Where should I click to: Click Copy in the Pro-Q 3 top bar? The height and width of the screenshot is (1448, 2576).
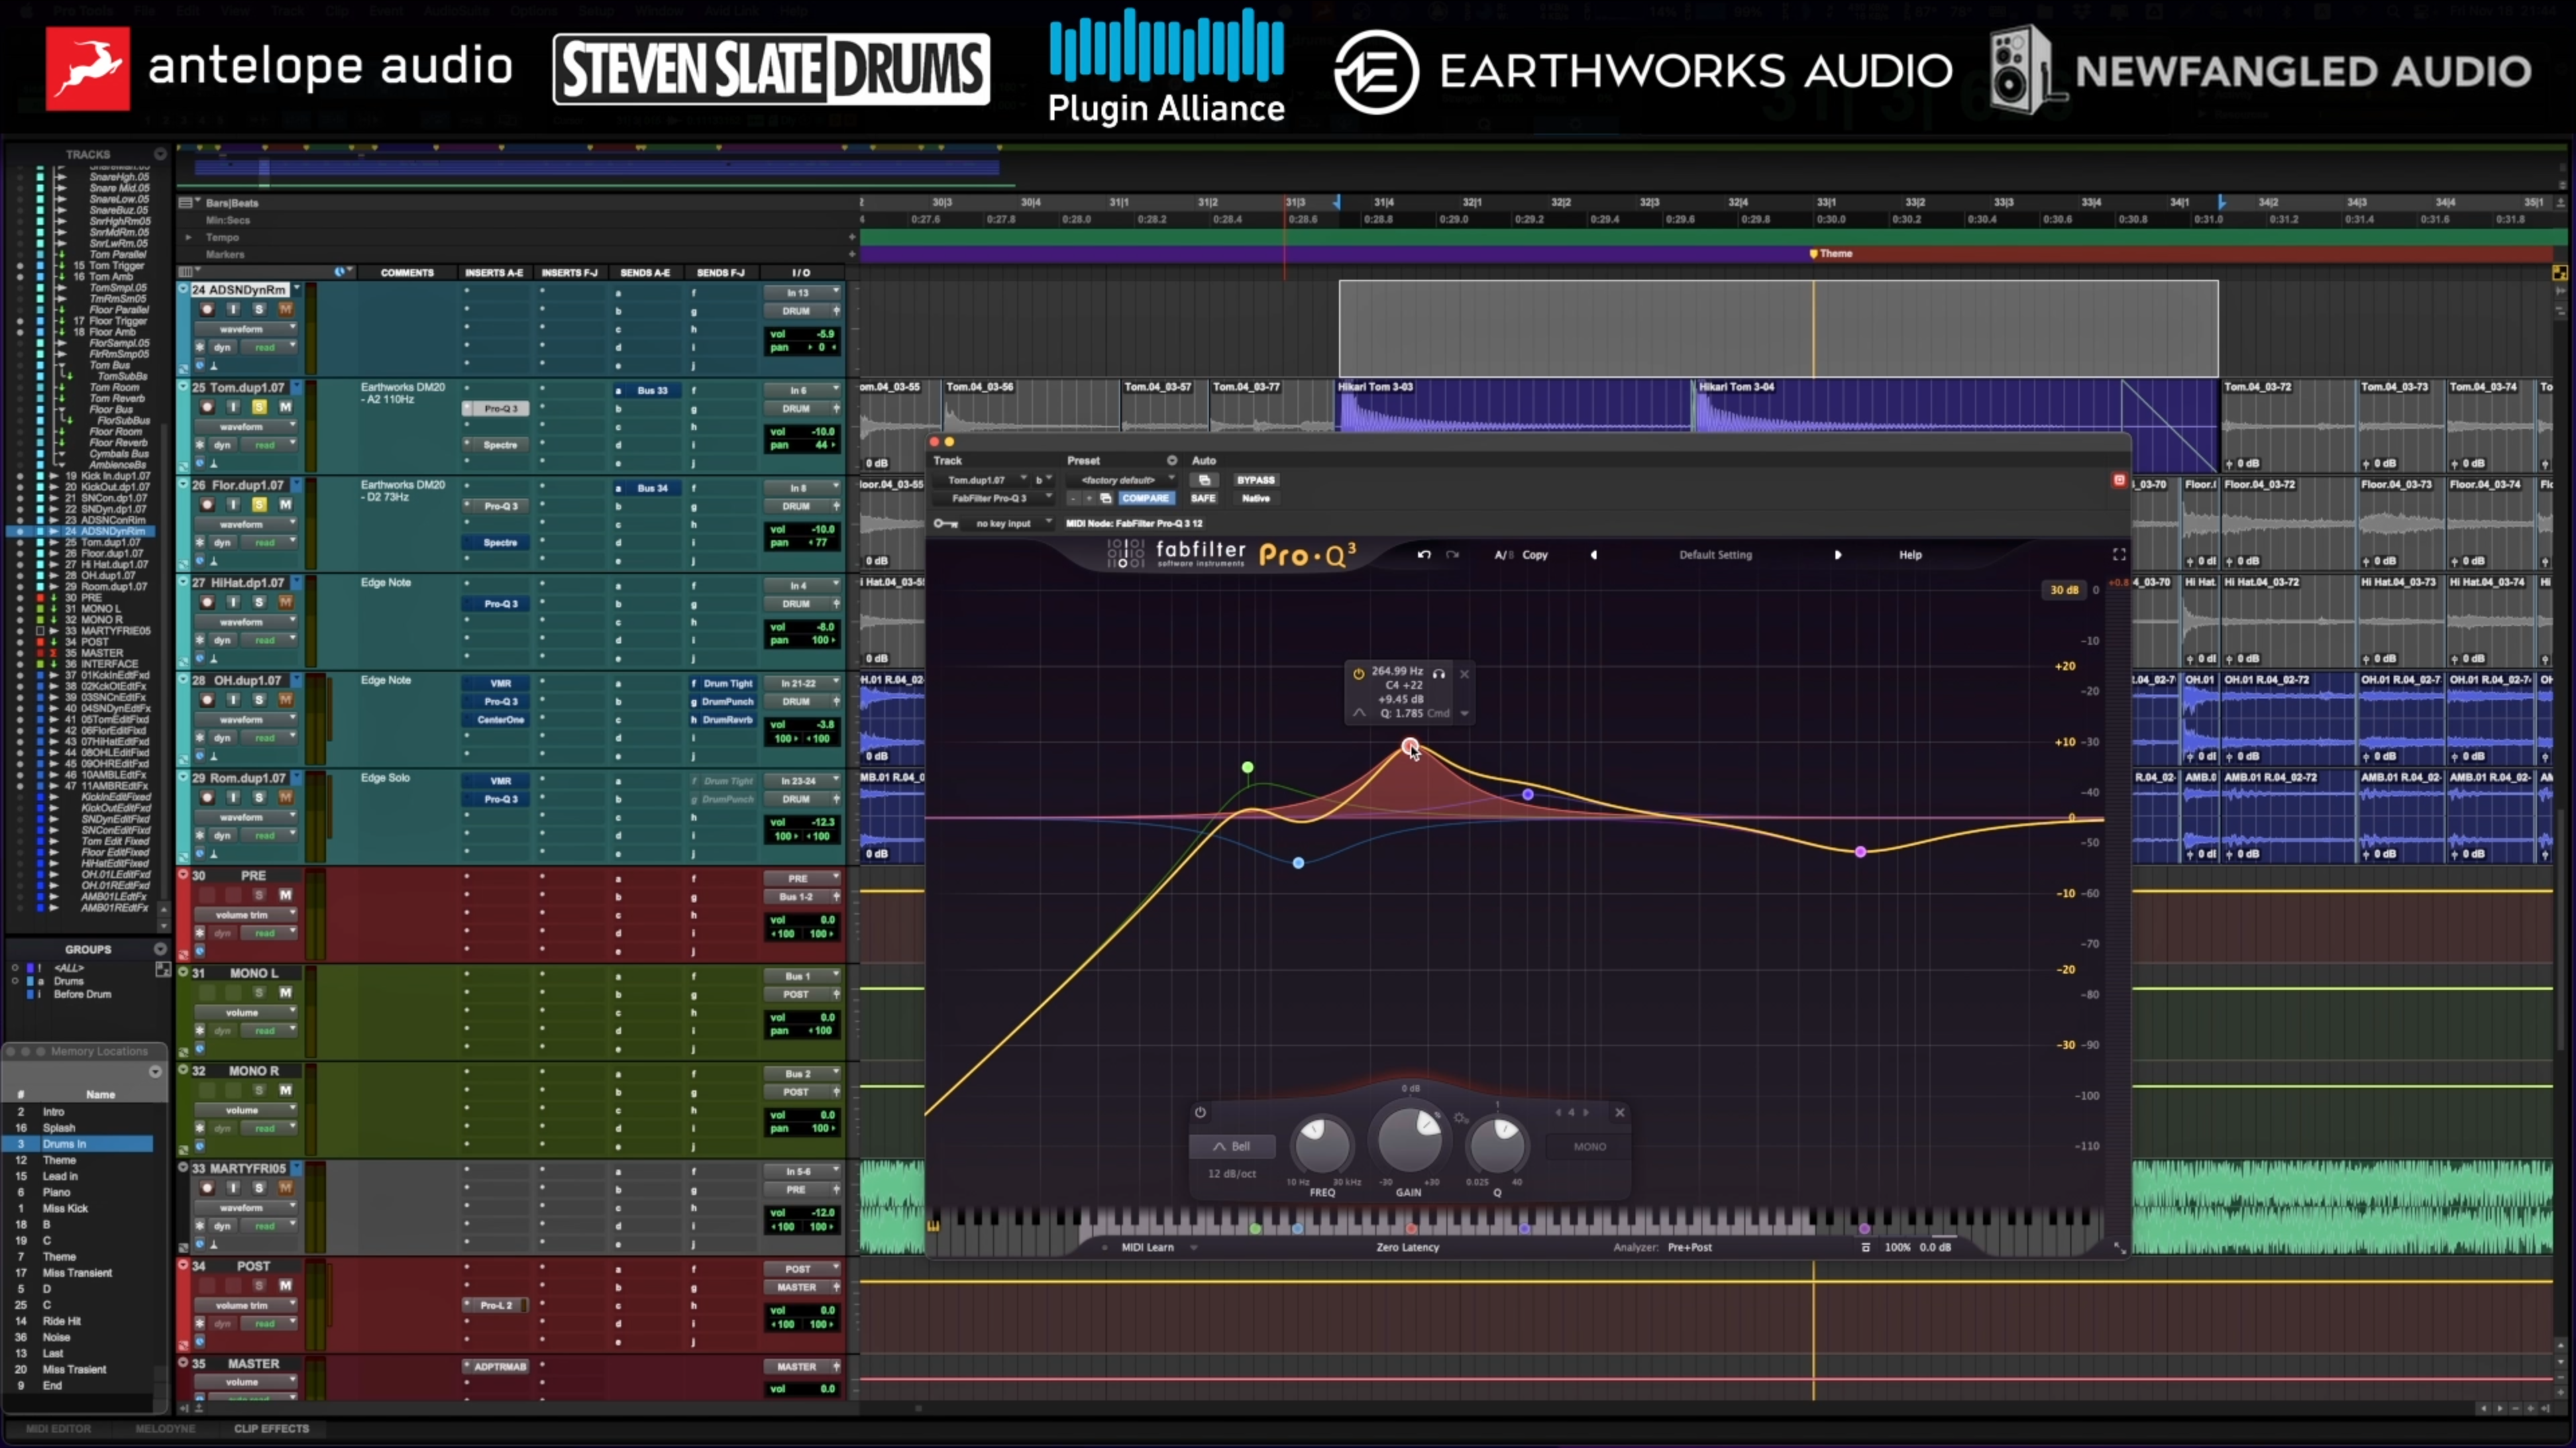click(1535, 555)
